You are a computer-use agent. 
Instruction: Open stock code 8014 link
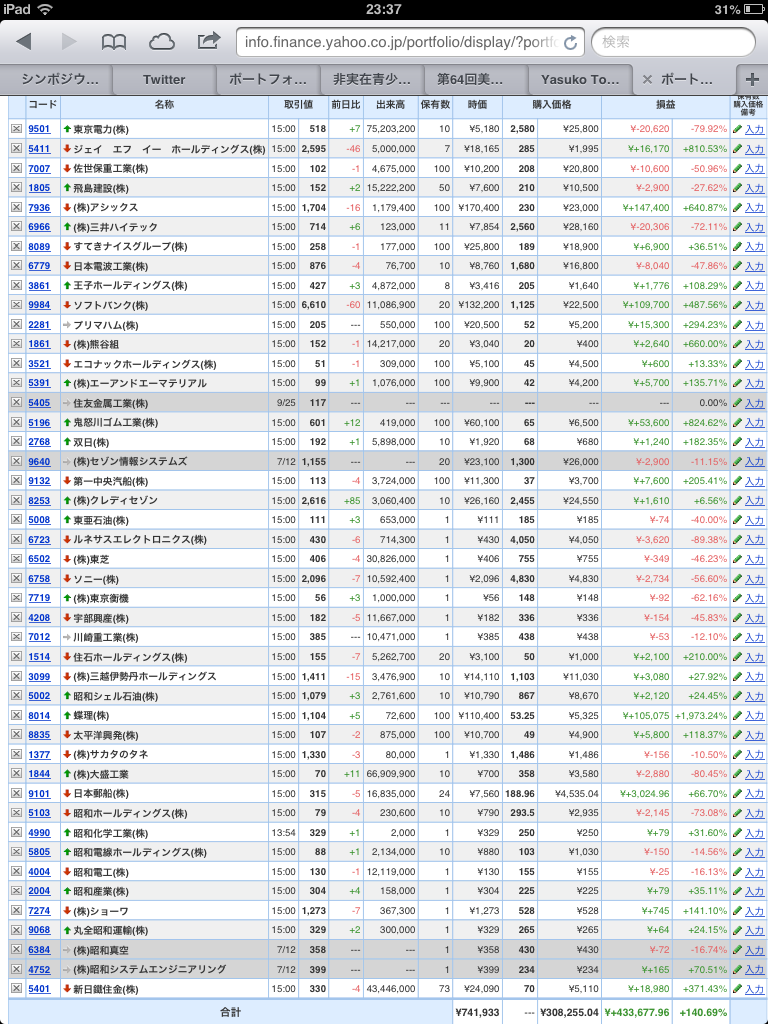[x=39, y=716]
